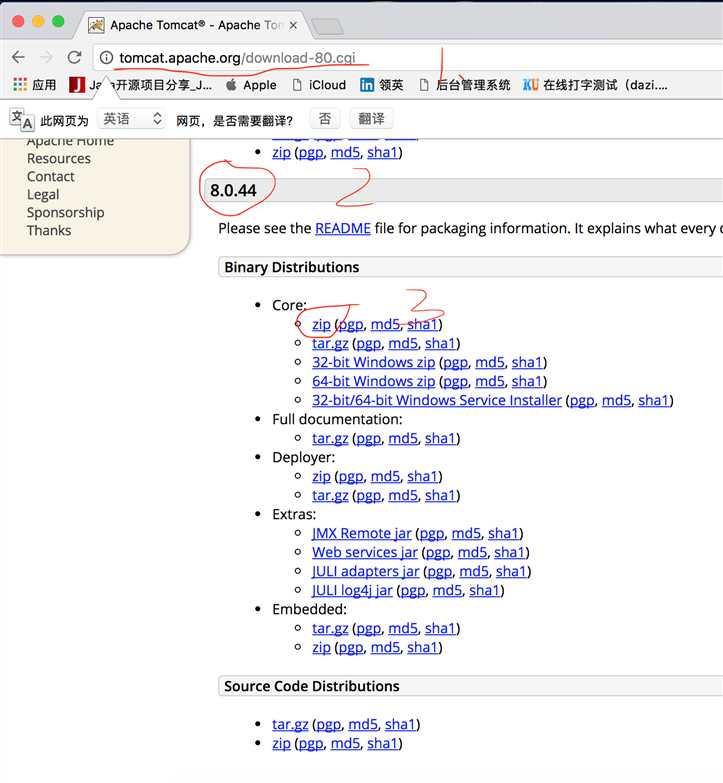Viewport: 723px width, 783px height.
Task: Open md5 checksum for Core zip
Action: tap(385, 324)
